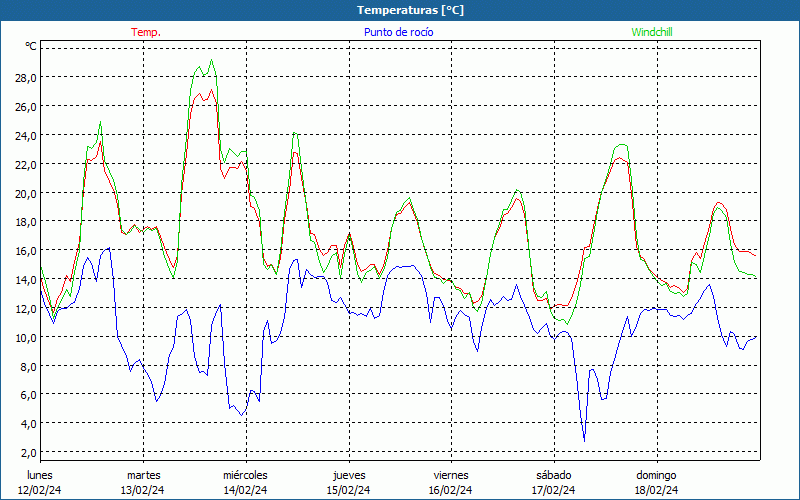Screen dimensions: 800x500
Task: Click the 13/02/24 date label
Action: [x=143, y=490]
